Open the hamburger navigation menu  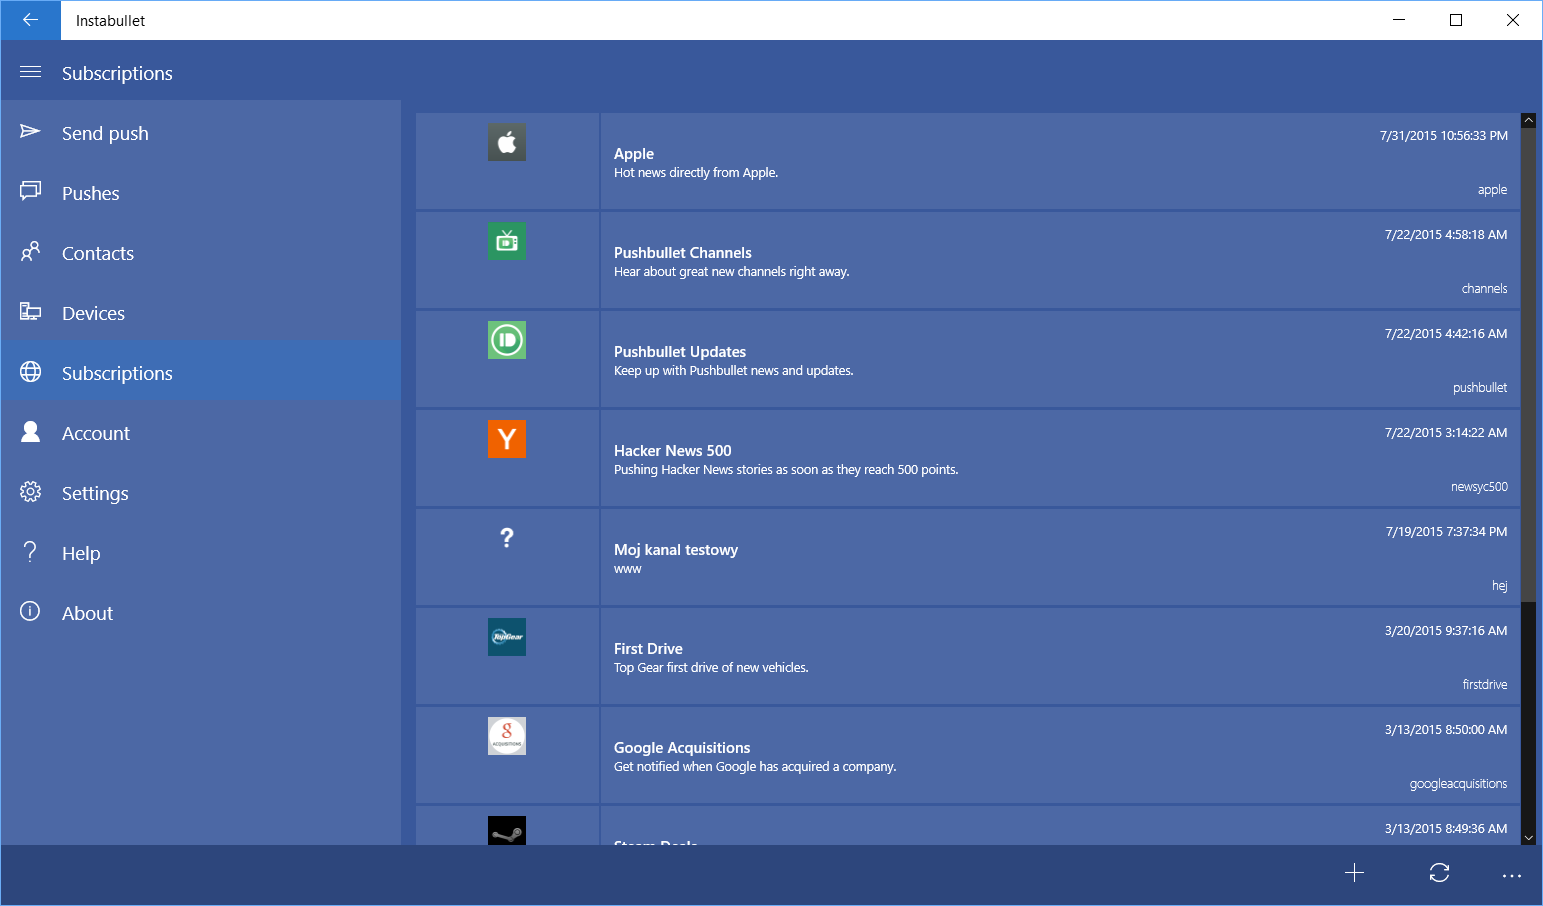point(30,71)
